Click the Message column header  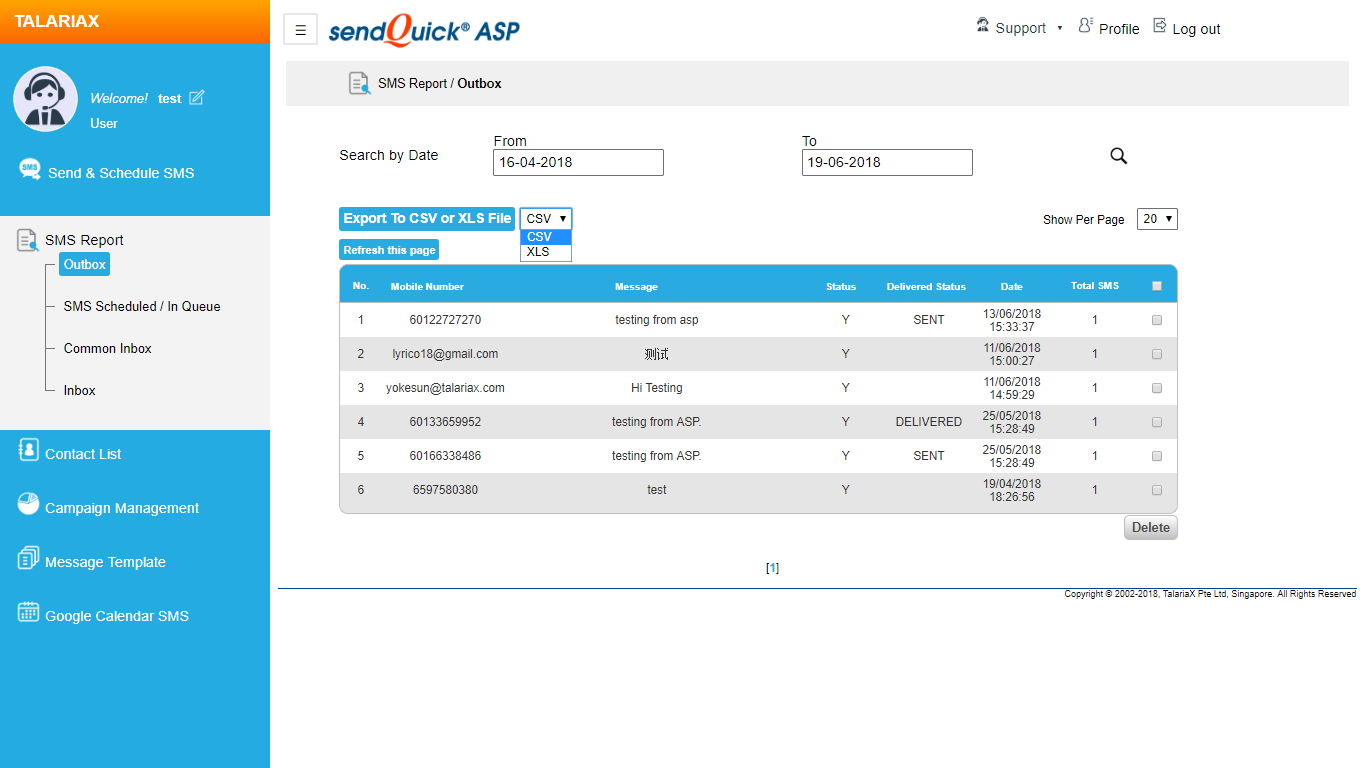pyautogui.click(x=636, y=287)
